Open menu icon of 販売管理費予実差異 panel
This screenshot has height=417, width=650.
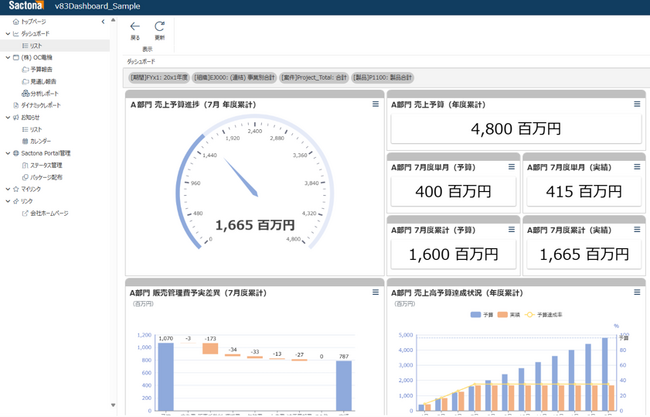[376, 292]
